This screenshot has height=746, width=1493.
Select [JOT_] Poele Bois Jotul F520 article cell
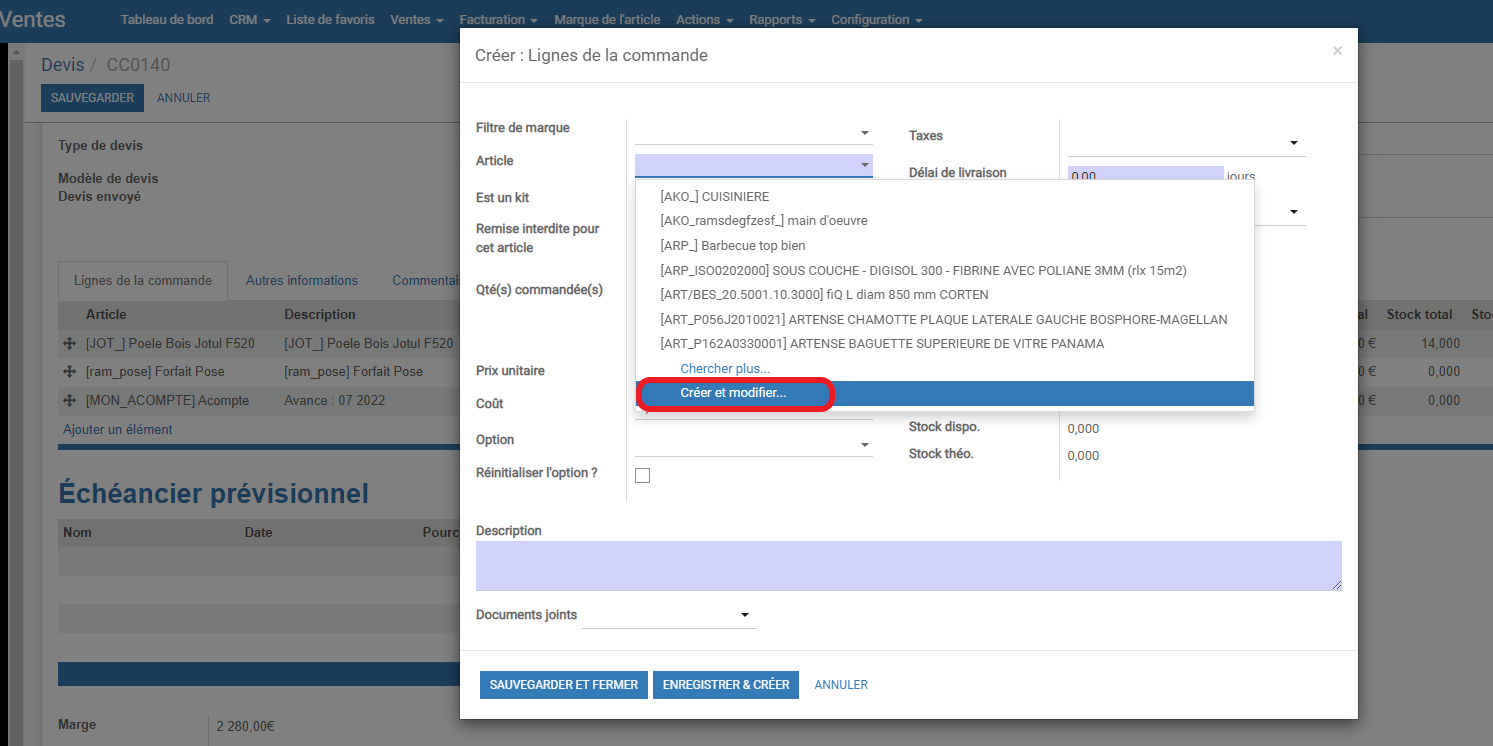[x=170, y=343]
